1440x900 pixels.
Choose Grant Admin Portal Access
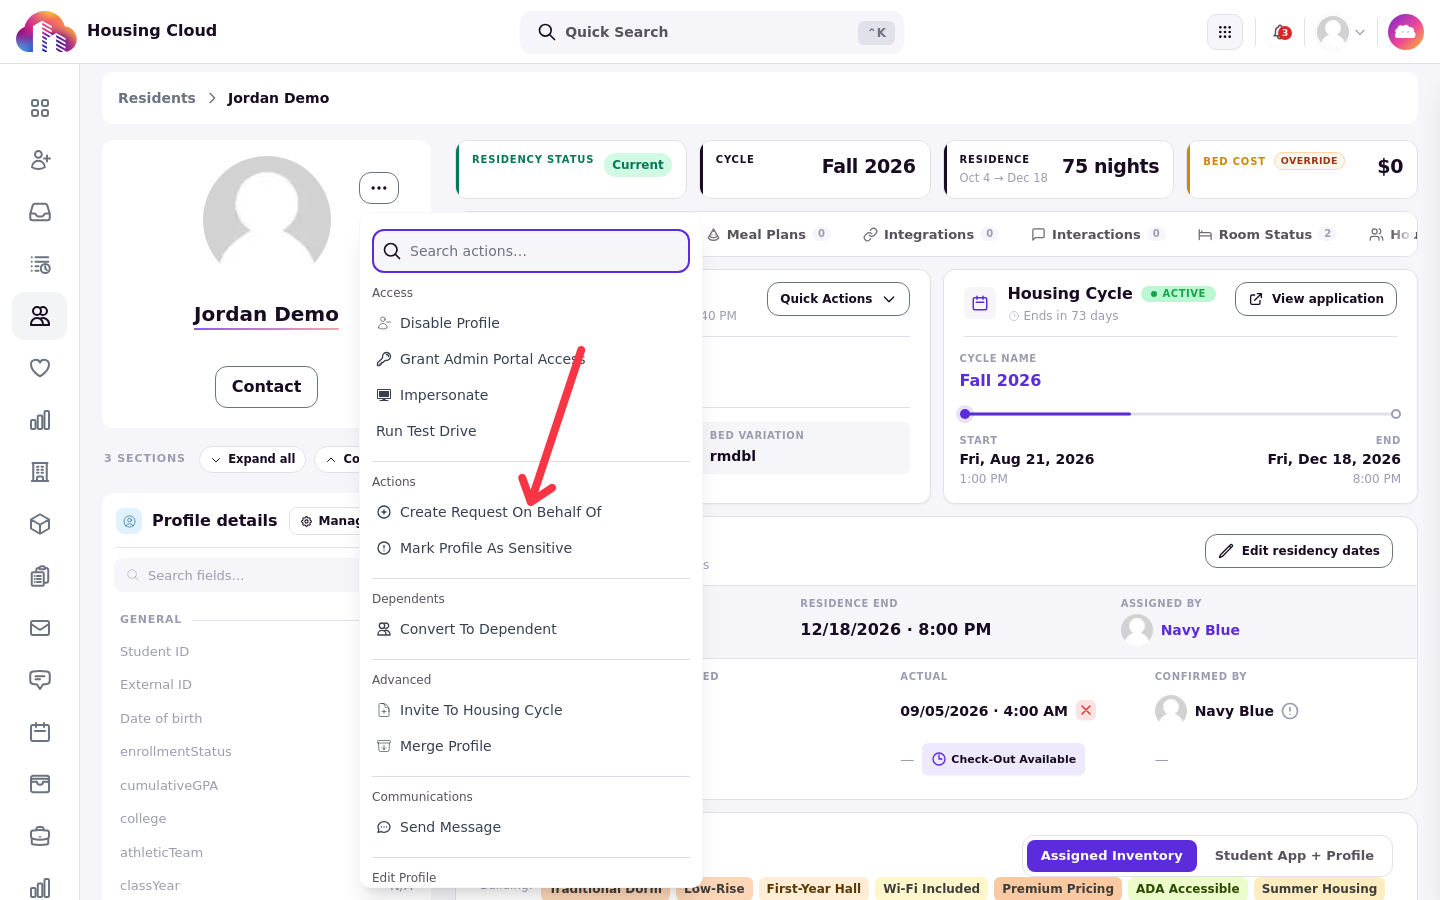tap(531, 359)
